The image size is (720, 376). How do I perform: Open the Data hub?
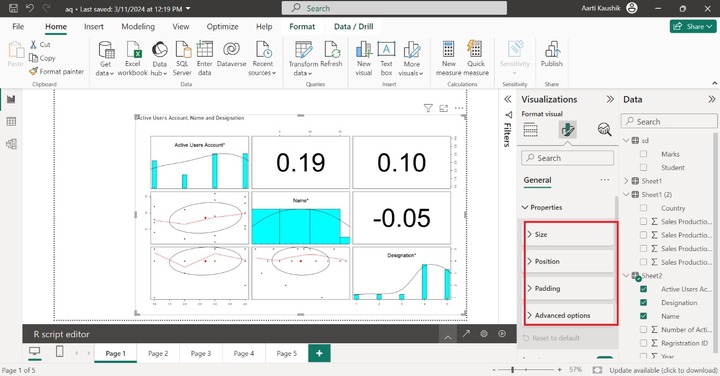point(159,58)
